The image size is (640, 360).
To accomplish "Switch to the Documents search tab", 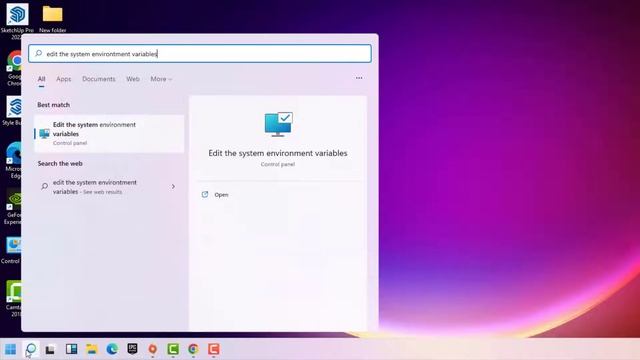I will coord(99,79).
